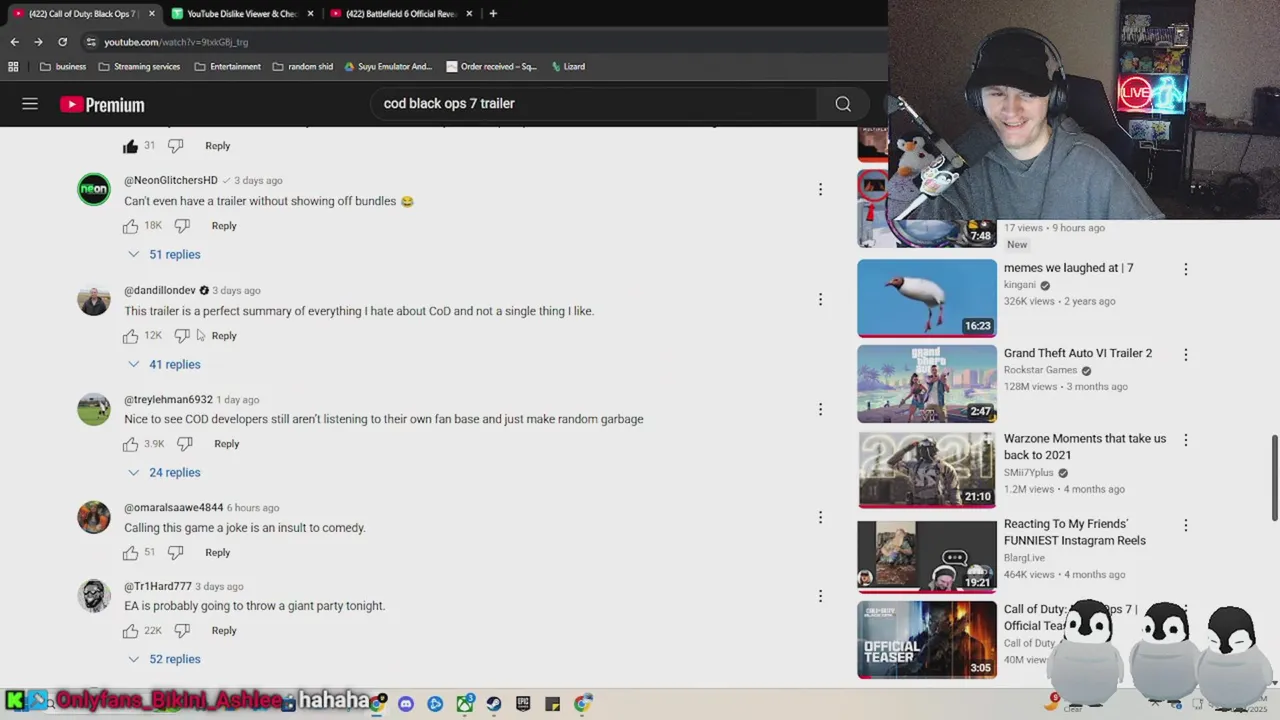Reply to @dandillondev's comment
Image resolution: width=1280 pixels, height=720 pixels.
tap(224, 336)
